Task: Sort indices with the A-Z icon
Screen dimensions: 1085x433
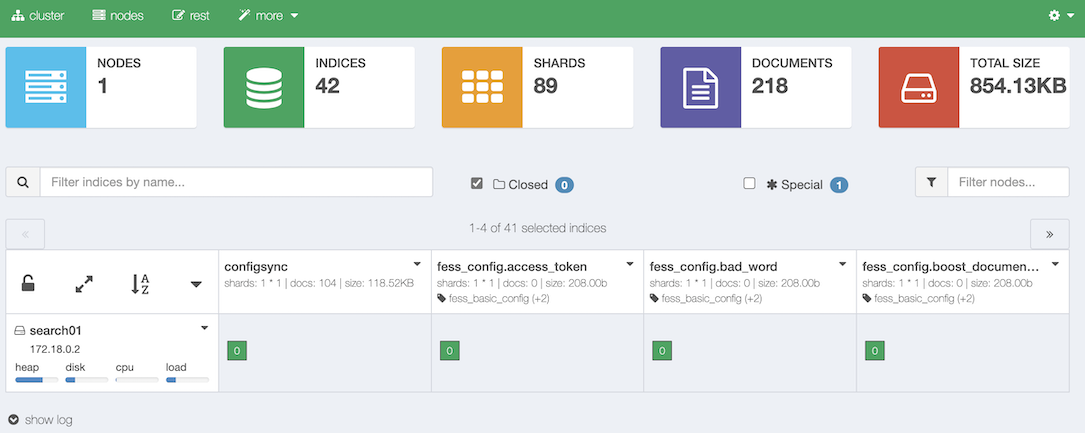Action: pos(140,284)
